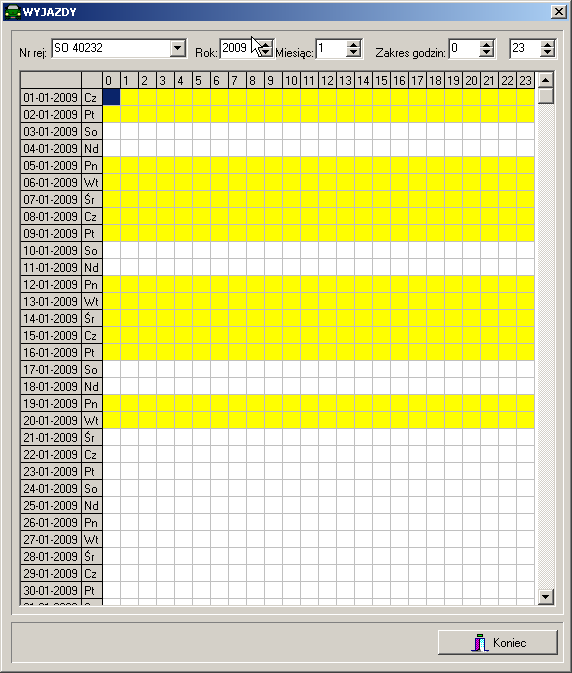Increase the starting hour in Zakres godzin
Viewport: 572px width, 673px height.
[486, 44]
